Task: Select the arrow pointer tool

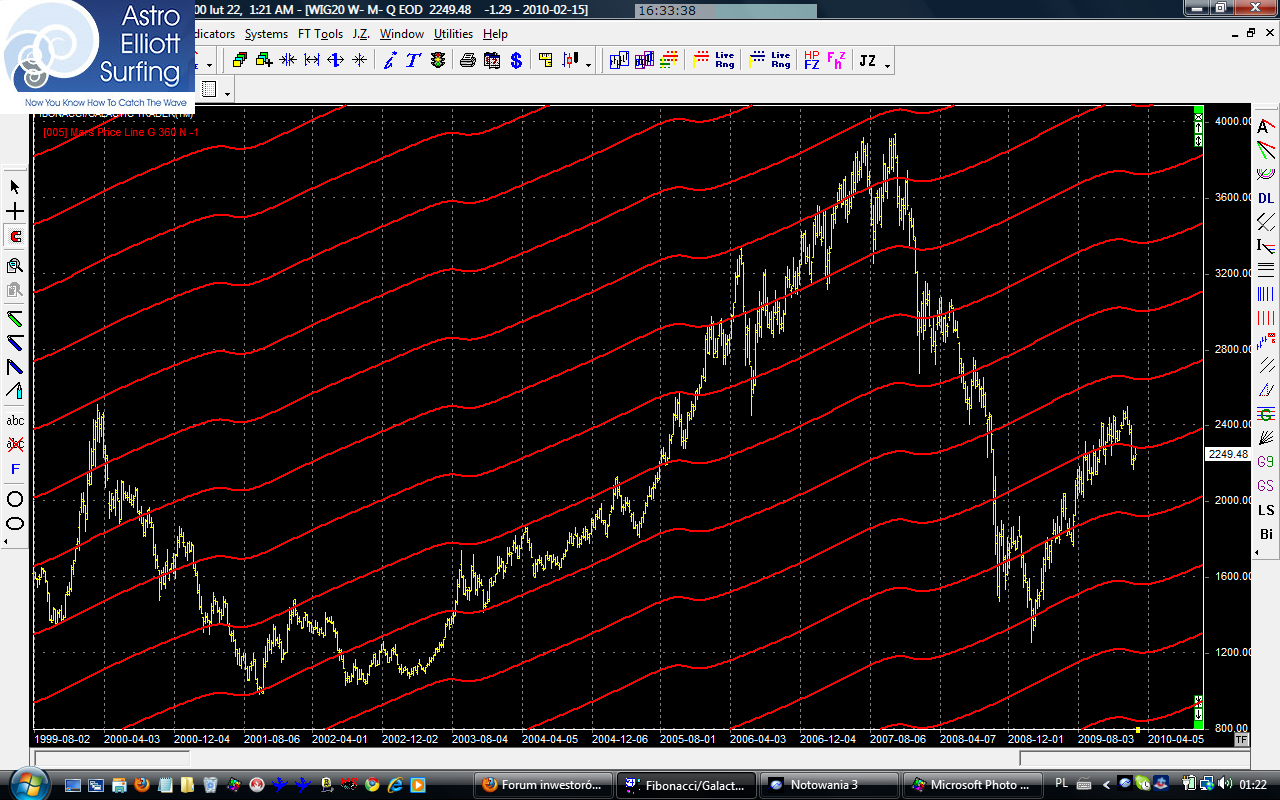Action: [x=15, y=187]
